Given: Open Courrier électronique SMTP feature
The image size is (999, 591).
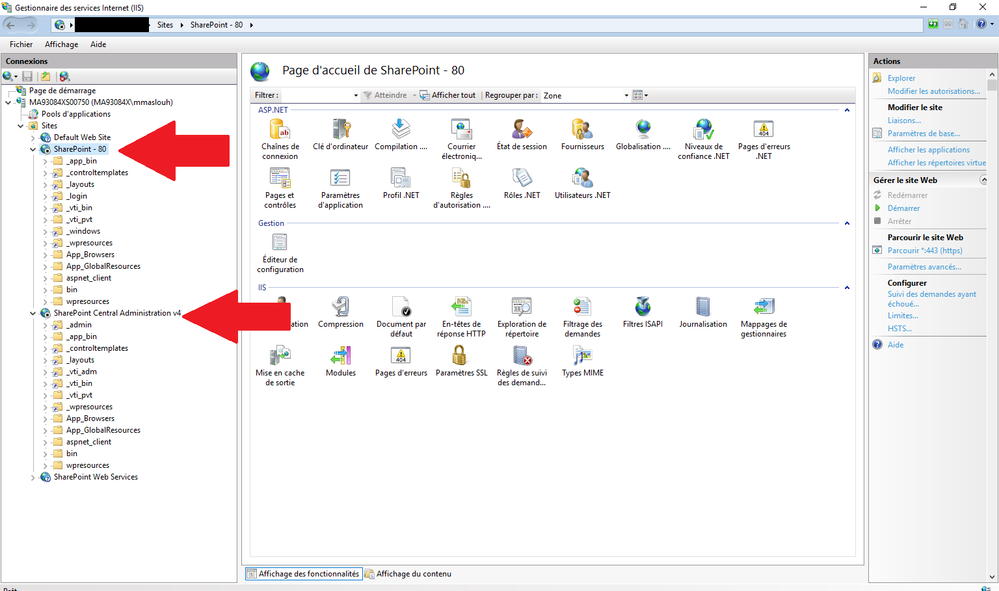Looking at the screenshot, I should [461, 139].
